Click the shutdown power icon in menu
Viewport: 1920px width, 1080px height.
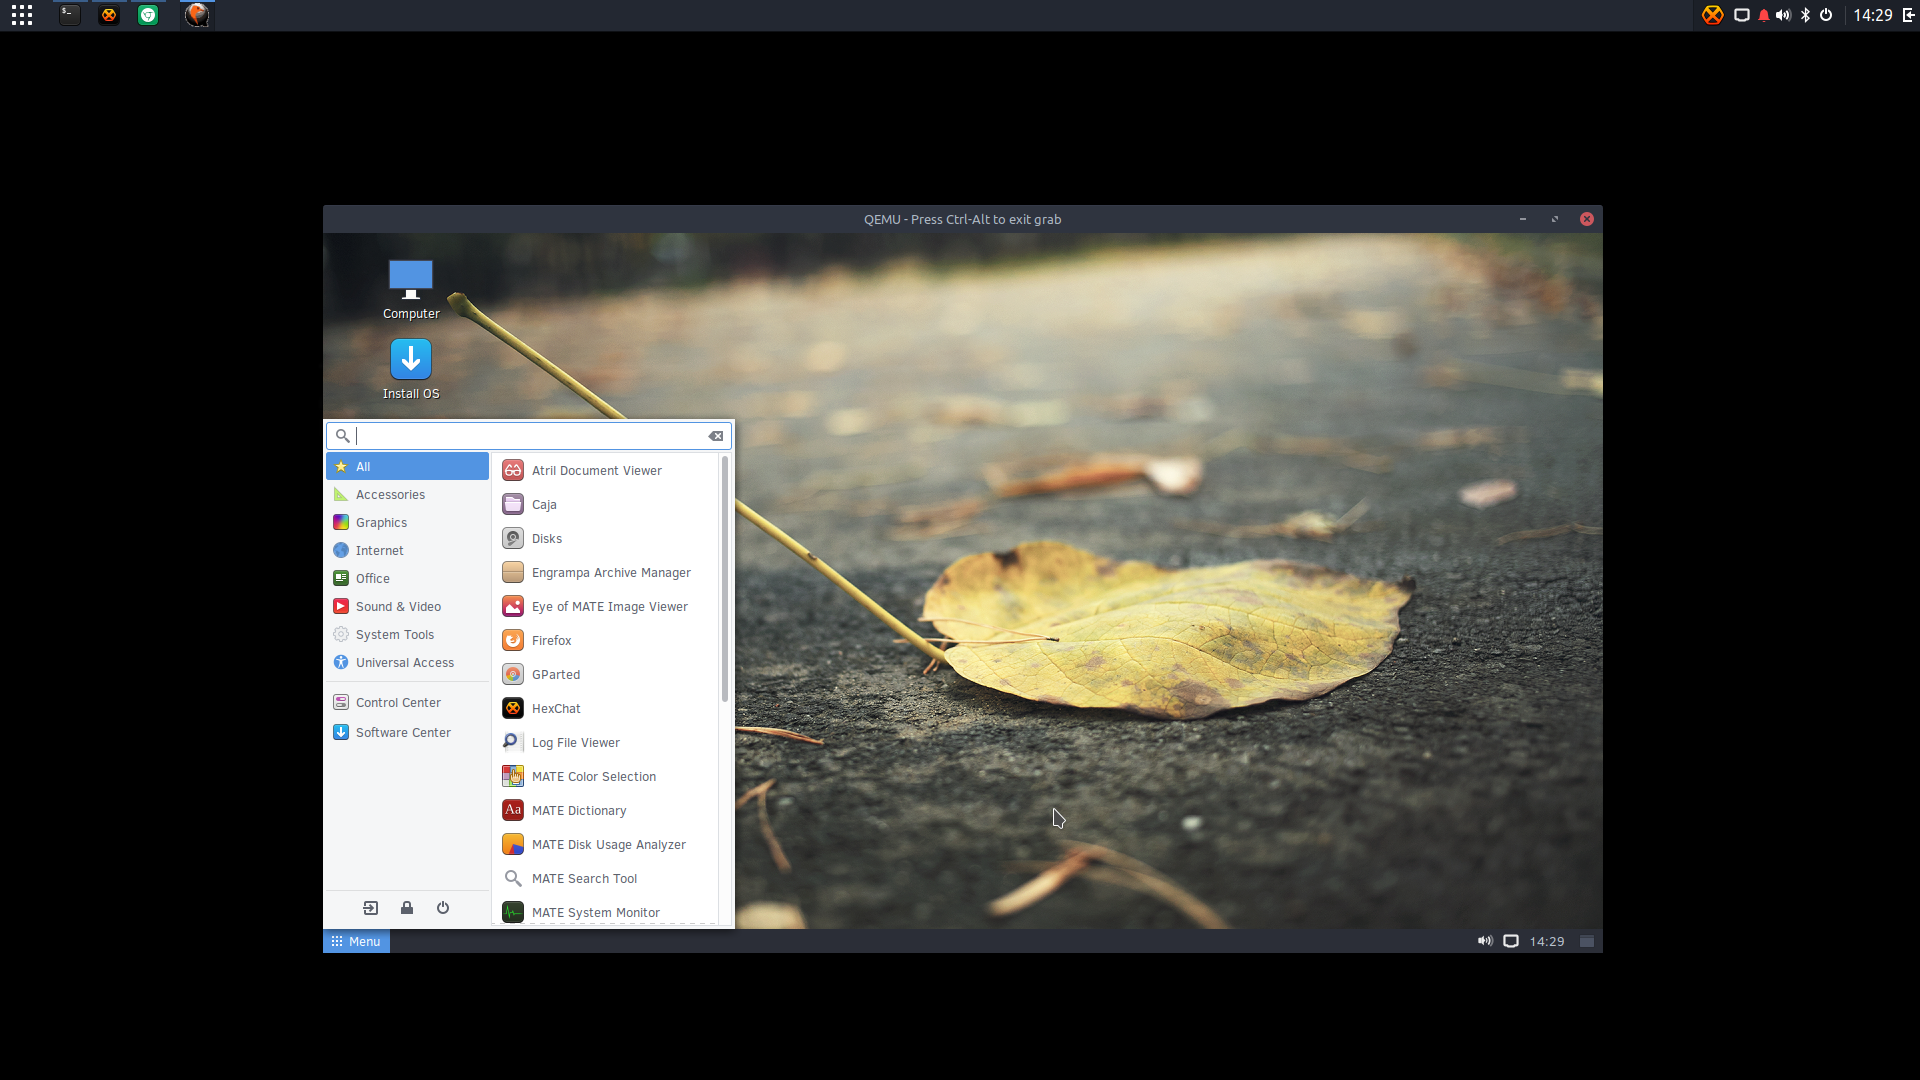pos(443,908)
